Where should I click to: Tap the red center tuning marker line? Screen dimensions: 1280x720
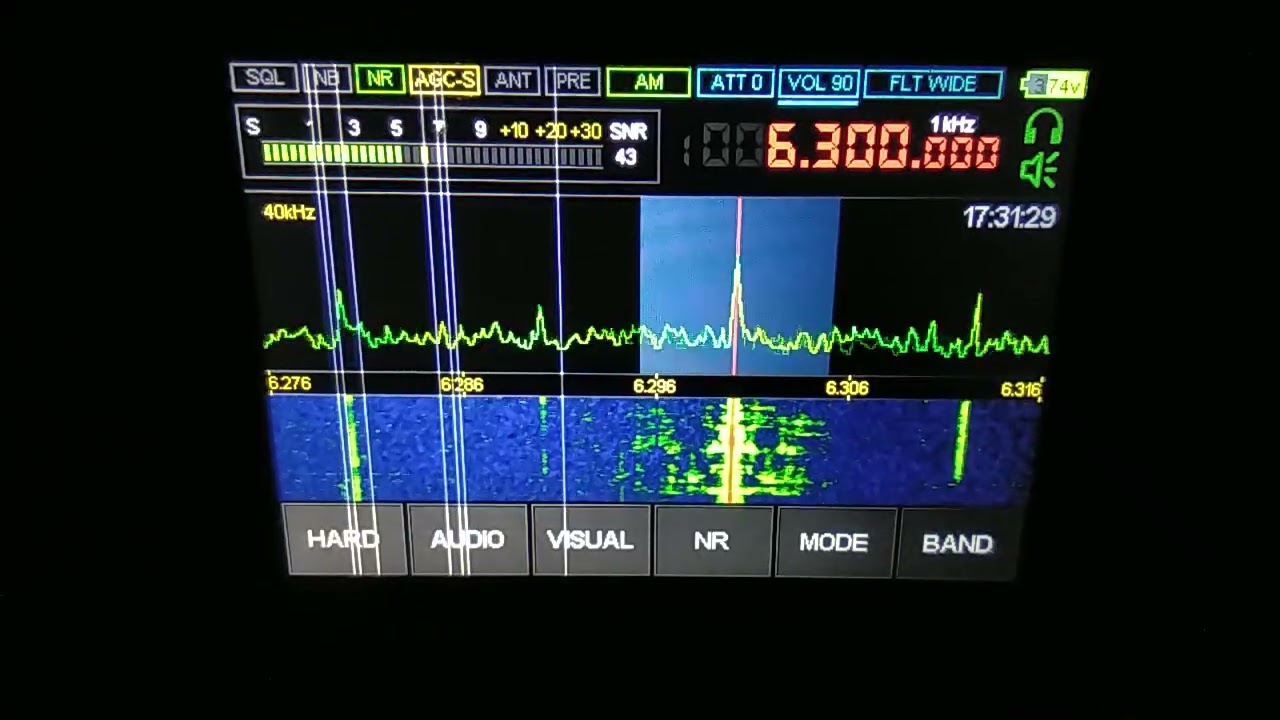[x=739, y=286]
